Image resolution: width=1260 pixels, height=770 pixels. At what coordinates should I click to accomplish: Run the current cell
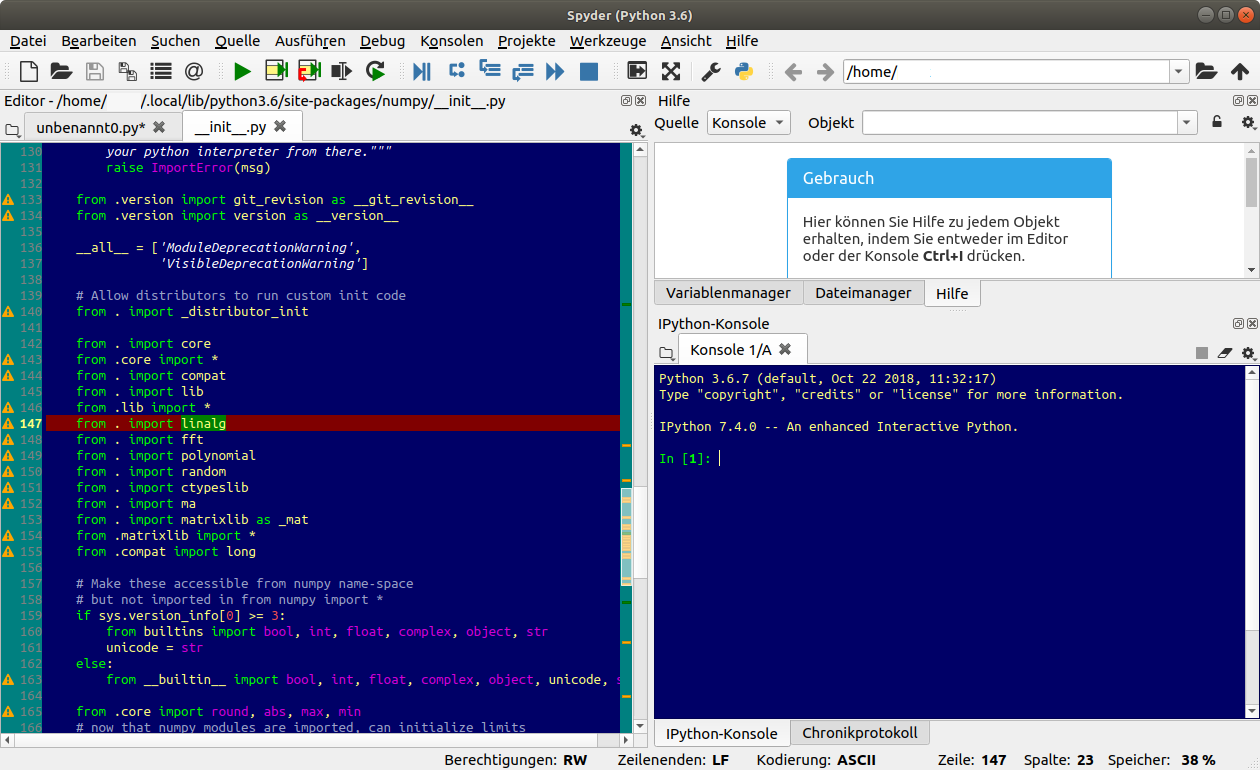(x=274, y=71)
